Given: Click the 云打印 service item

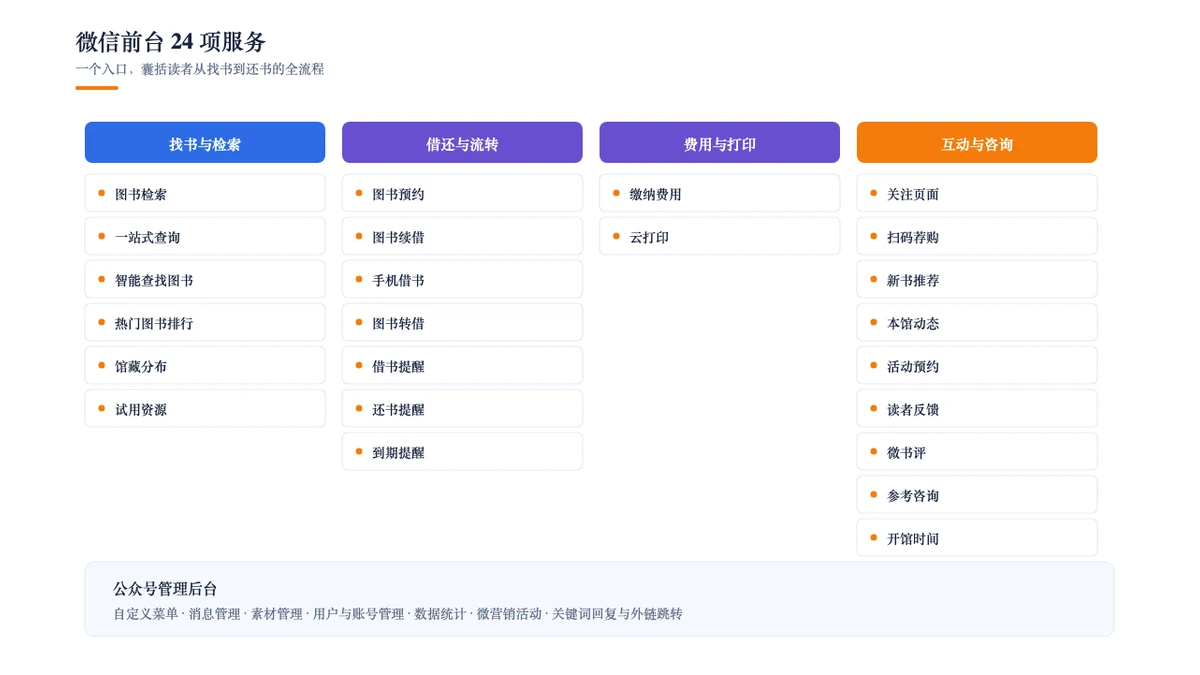Looking at the screenshot, I should [x=719, y=237].
